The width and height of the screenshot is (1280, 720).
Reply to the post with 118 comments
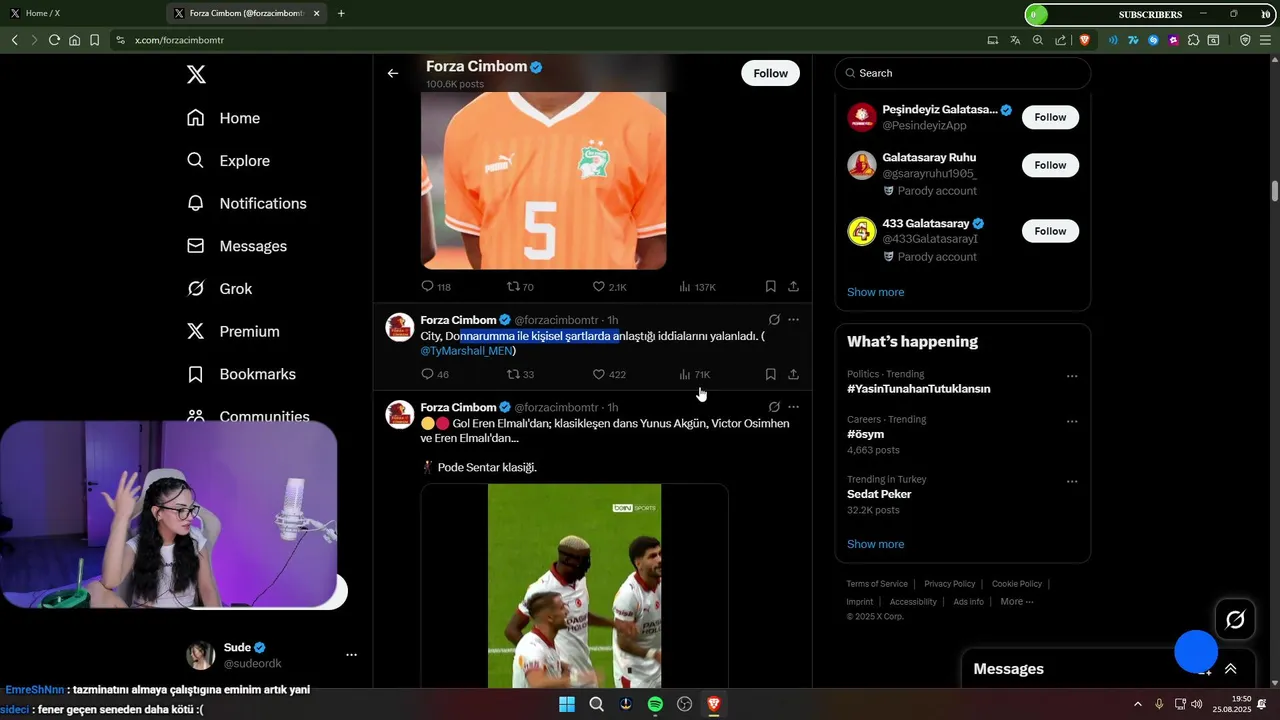click(x=436, y=287)
